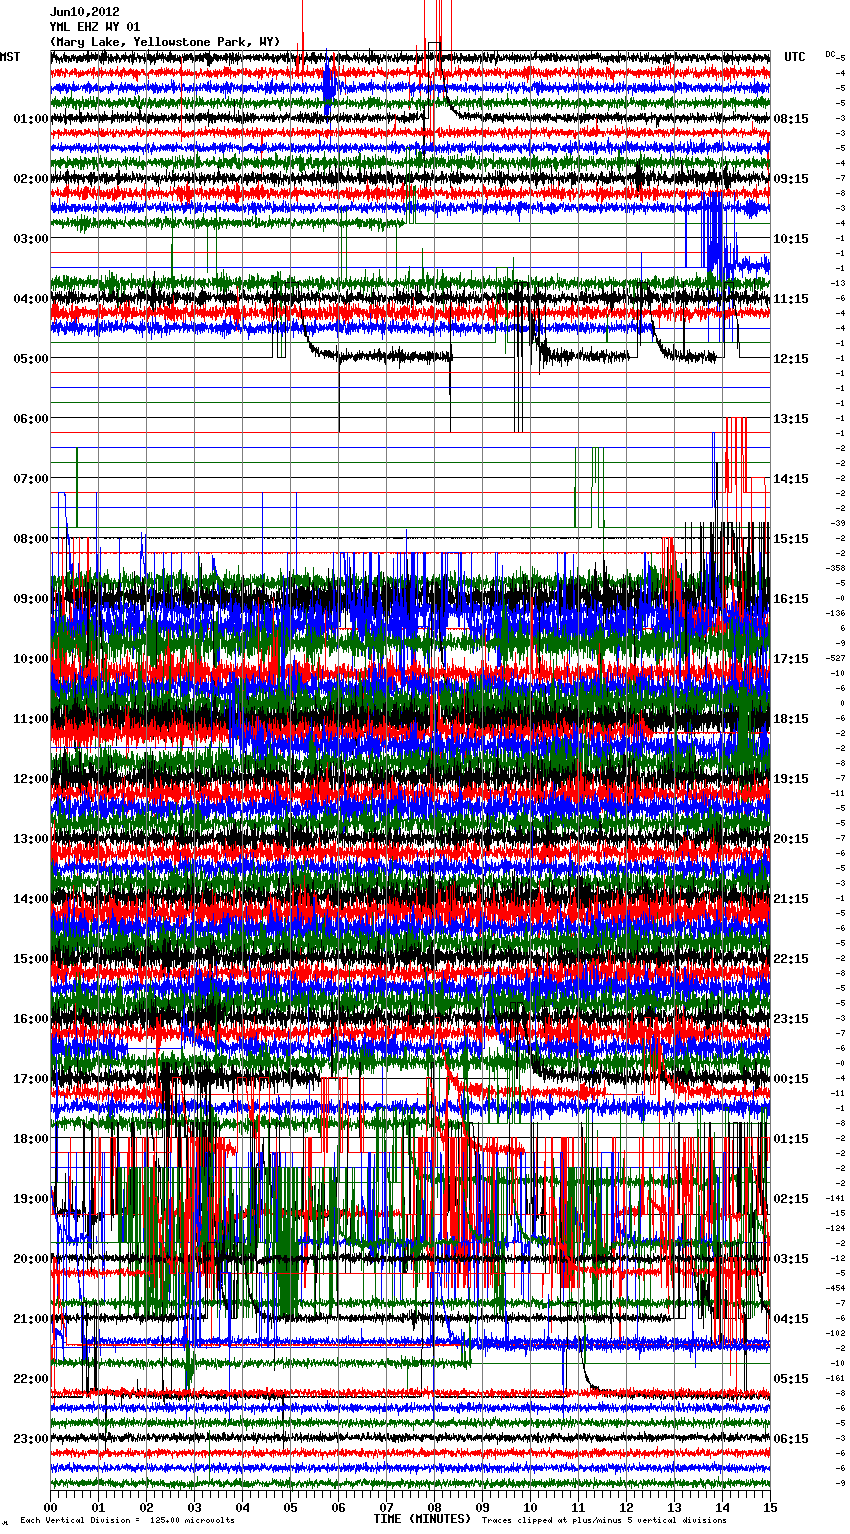Click the 00:15 UTC time label
The height and width of the screenshot is (1534, 850).
pyautogui.click(x=791, y=1079)
